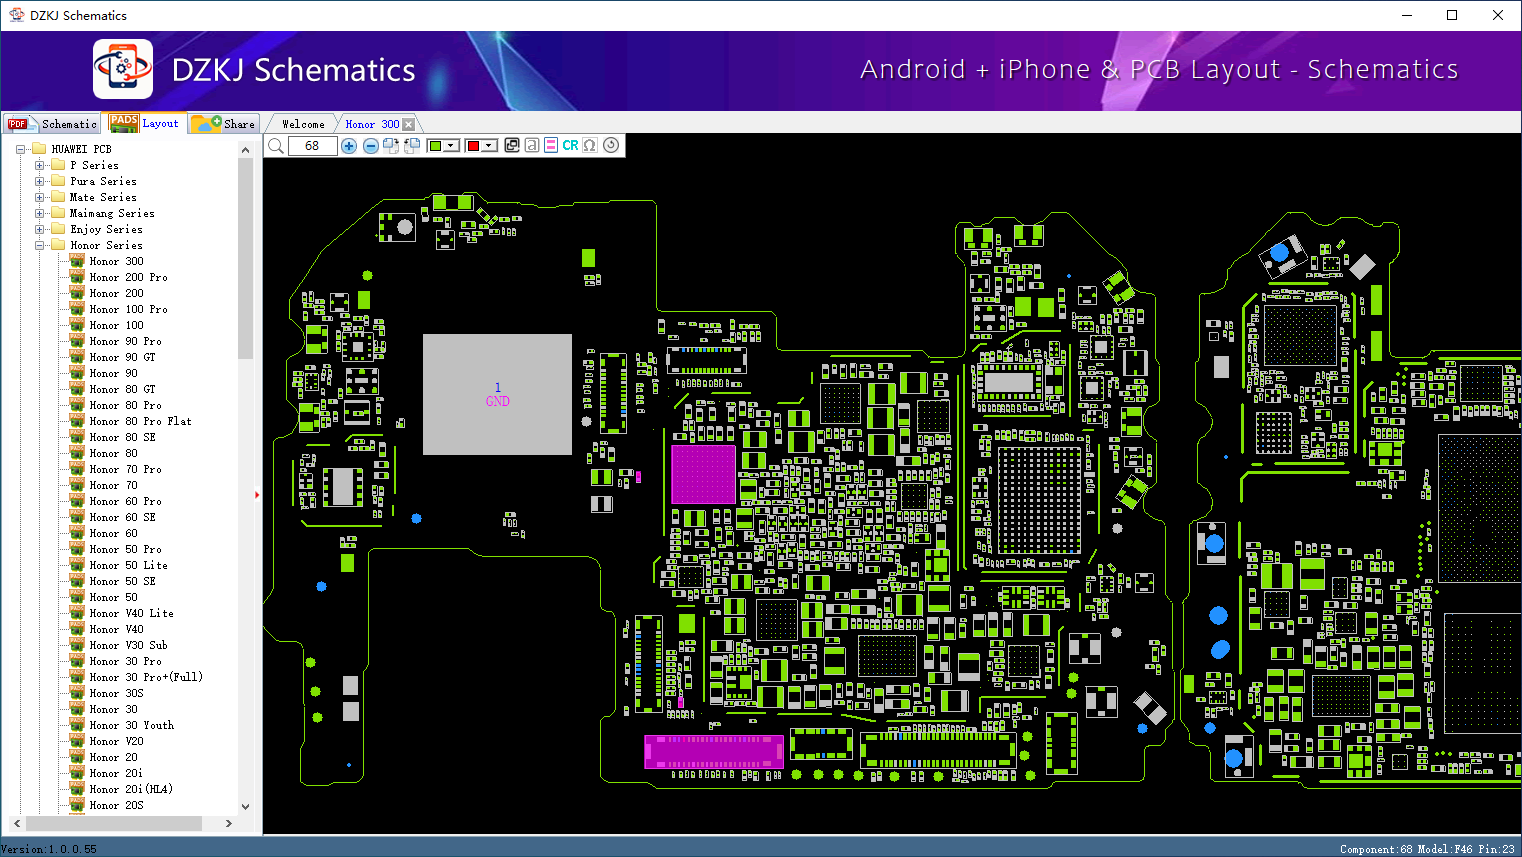This screenshot has width=1522, height=857.
Task: Click the gray GND shield component
Action: pos(497,394)
